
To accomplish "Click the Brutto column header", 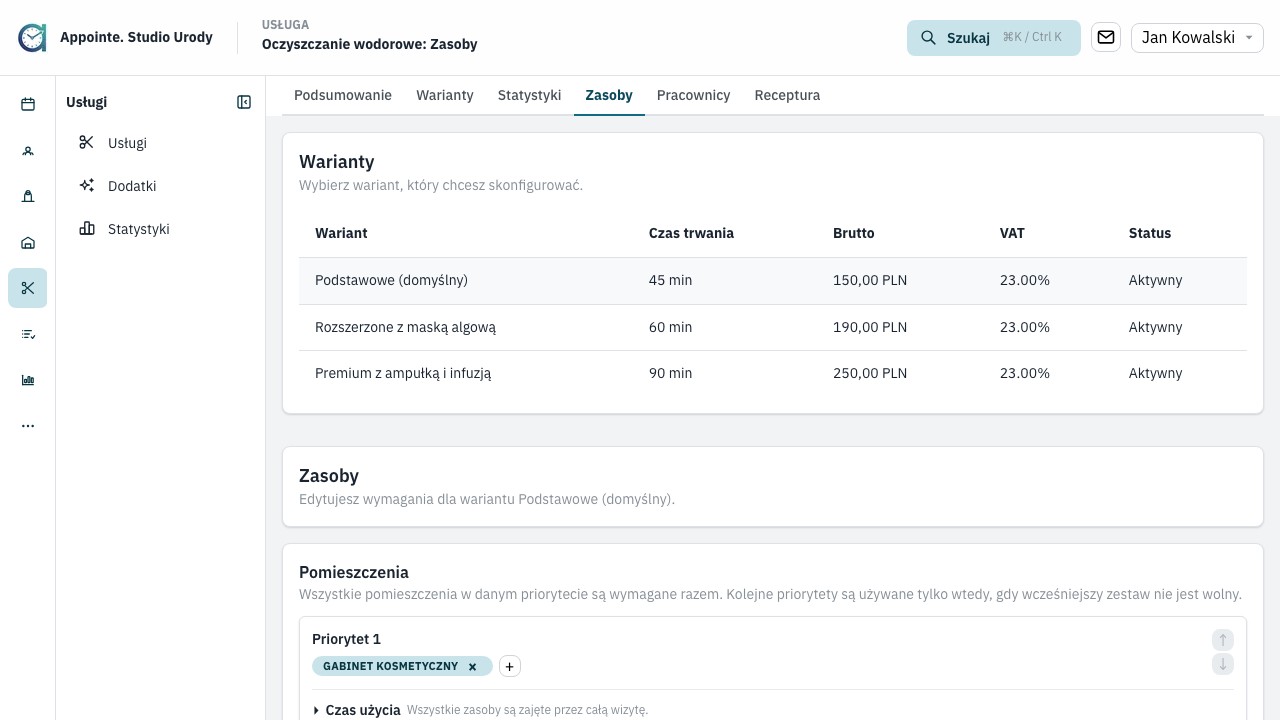I will [x=853, y=233].
